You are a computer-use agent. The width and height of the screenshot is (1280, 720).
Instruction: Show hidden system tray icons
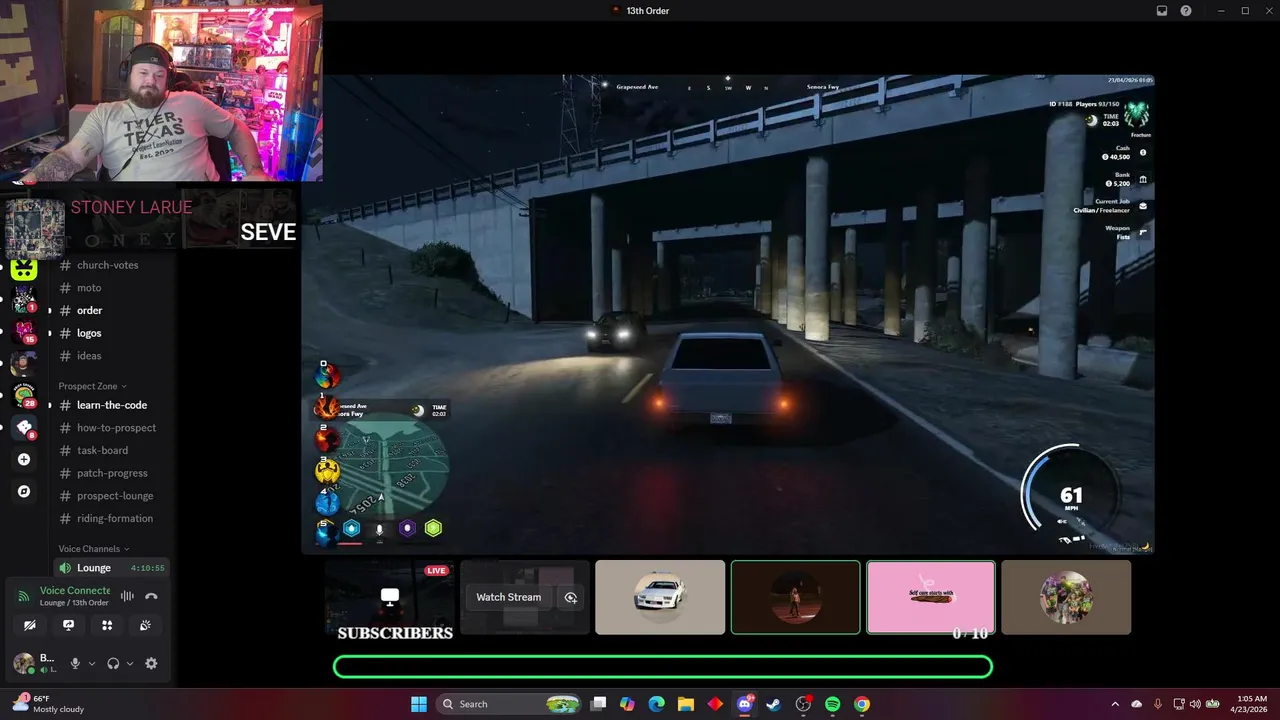(x=1115, y=704)
